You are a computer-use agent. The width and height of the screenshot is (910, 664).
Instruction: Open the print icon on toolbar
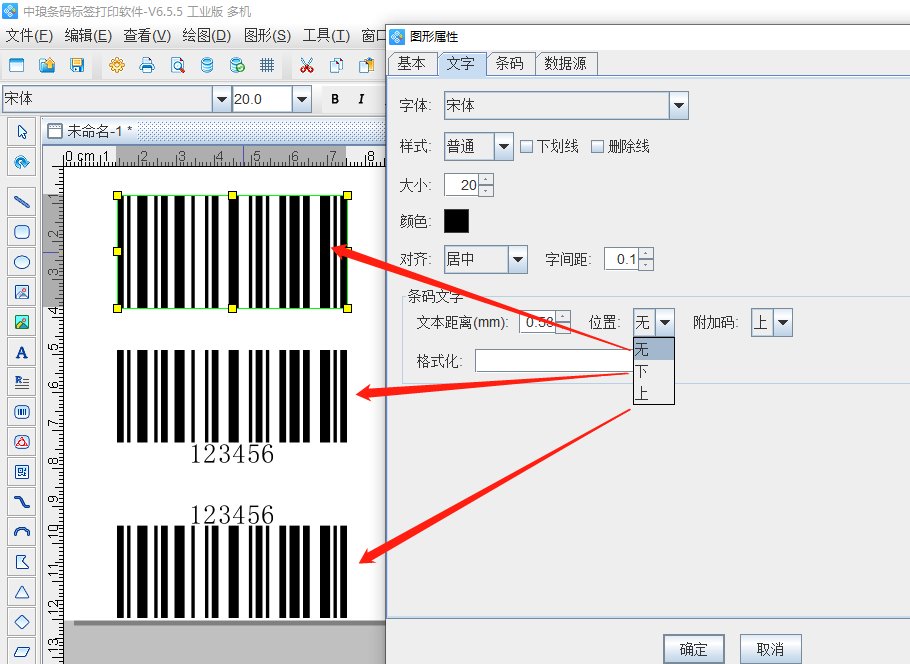[147, 65]
